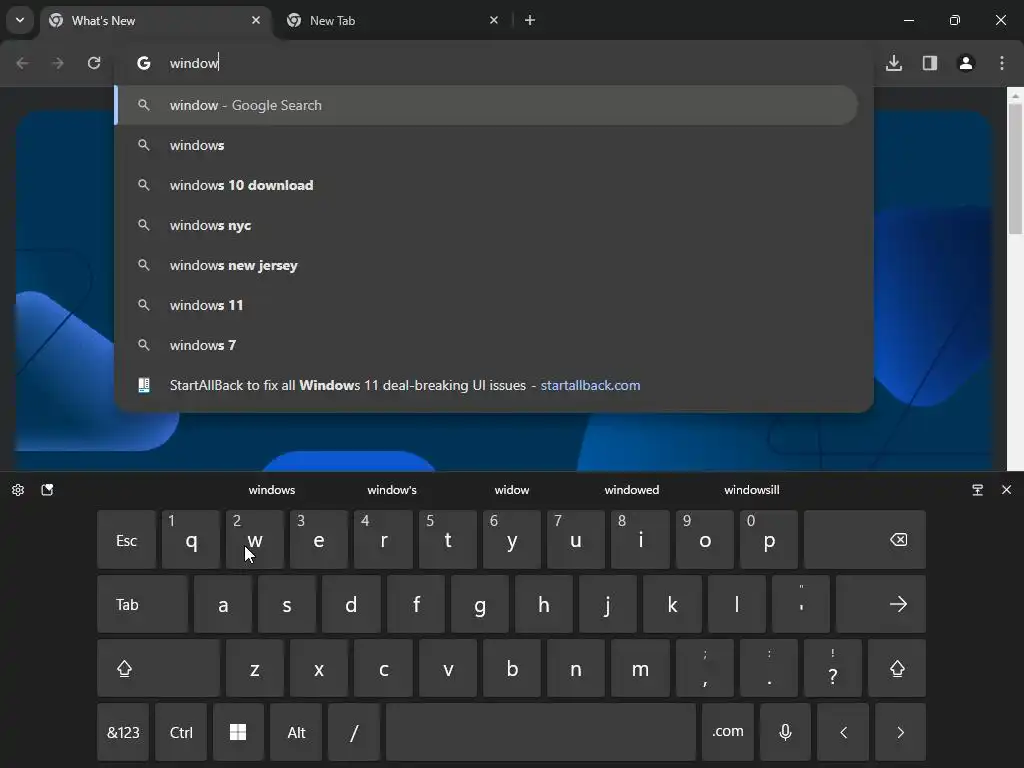Image resolution: width=1024 pixels, height=768 pixels.
Task: Tap the Esc key
Action: pyautogui.click(x=126, y=540)
